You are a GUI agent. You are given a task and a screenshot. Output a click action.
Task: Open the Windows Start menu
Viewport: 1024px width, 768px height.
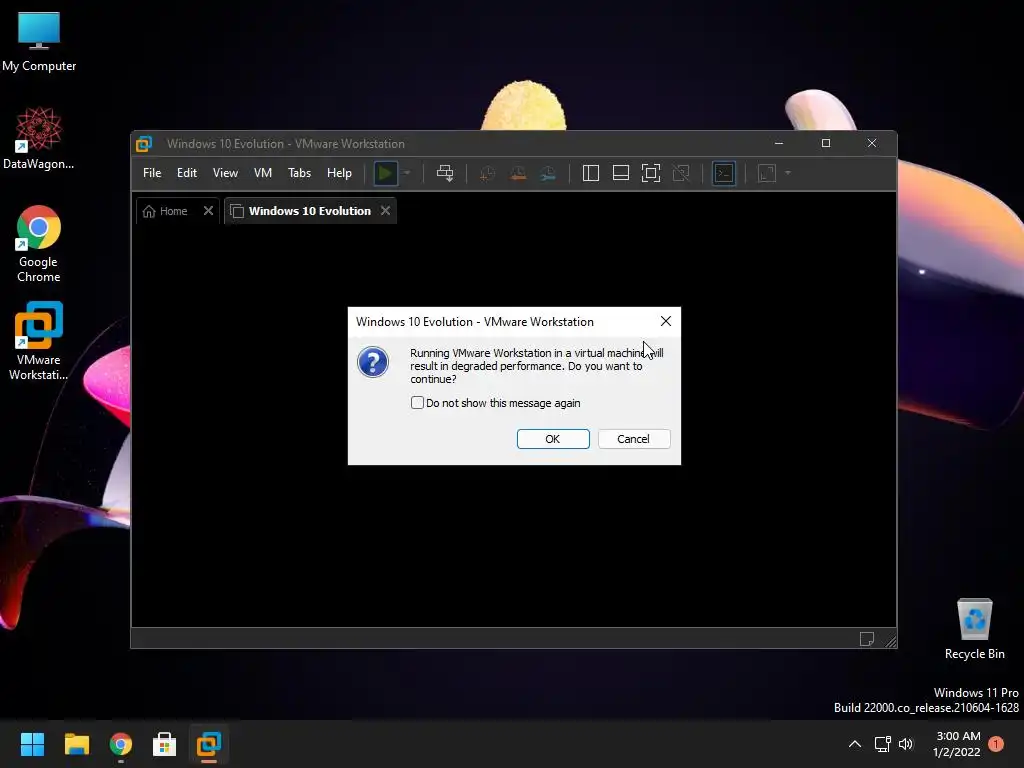pos(32,744)
